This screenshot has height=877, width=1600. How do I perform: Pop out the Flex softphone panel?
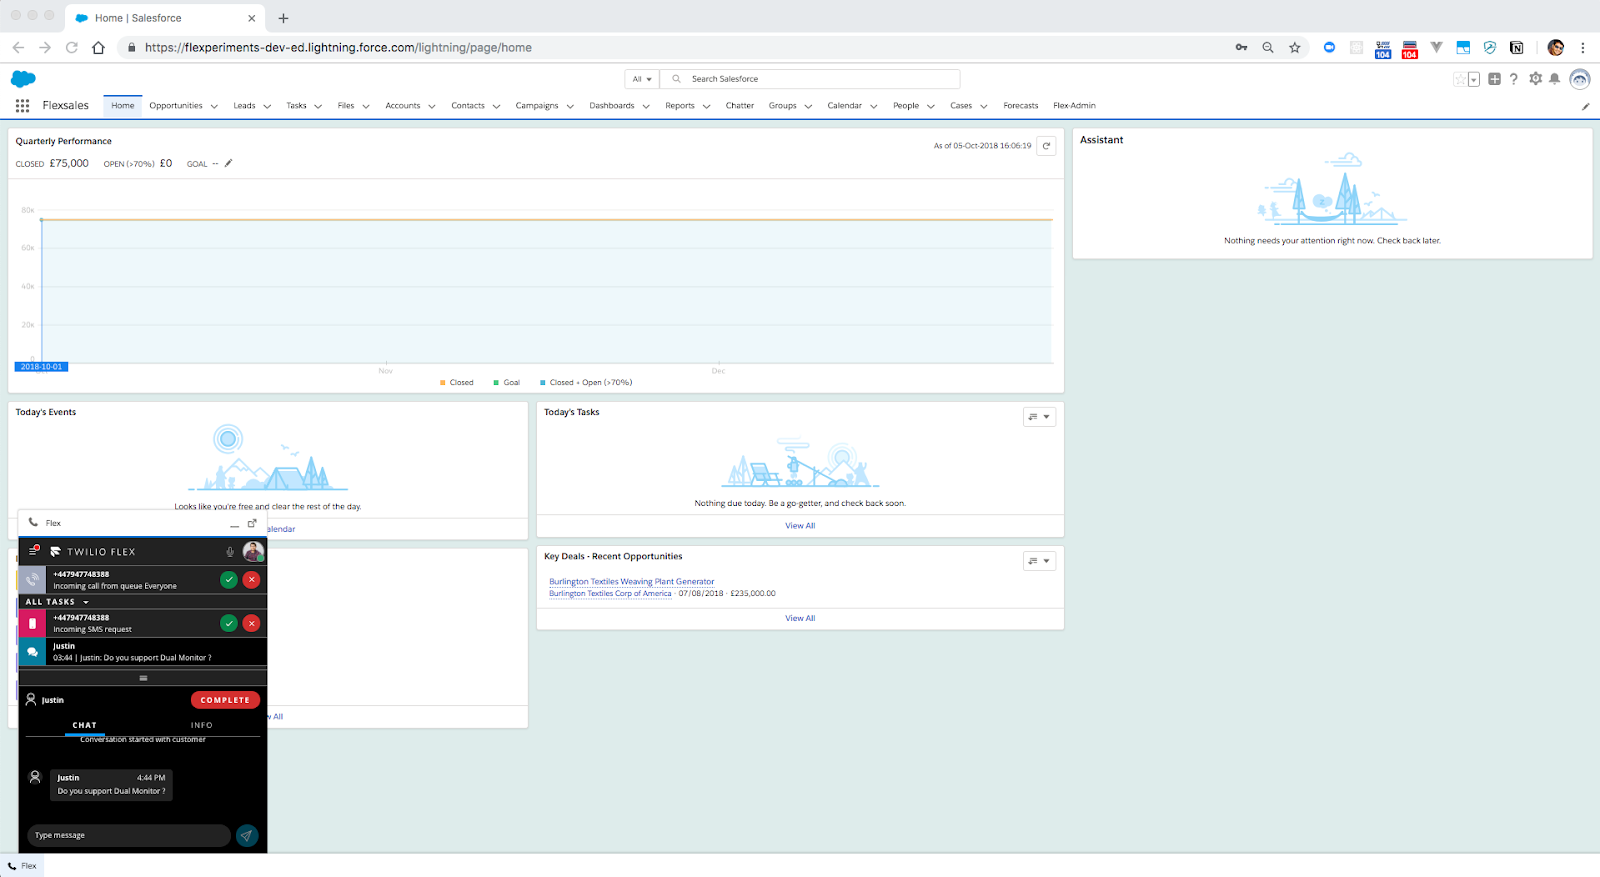pyautogui.click(x=252, y=523)
